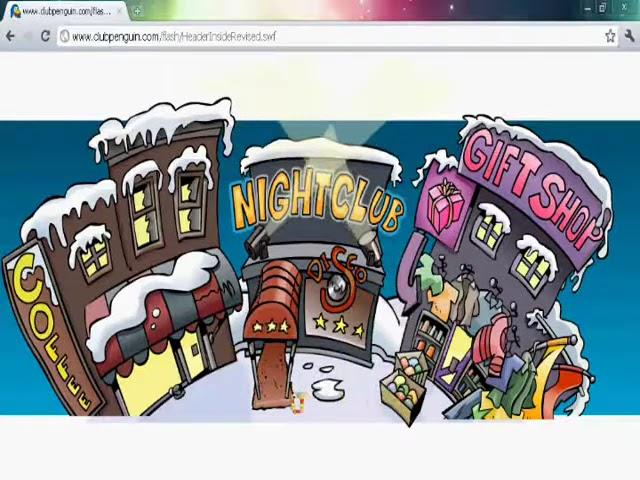Click the vertical yellow Coffee sign
Screen dimensions: 640x480
[51, 331]
